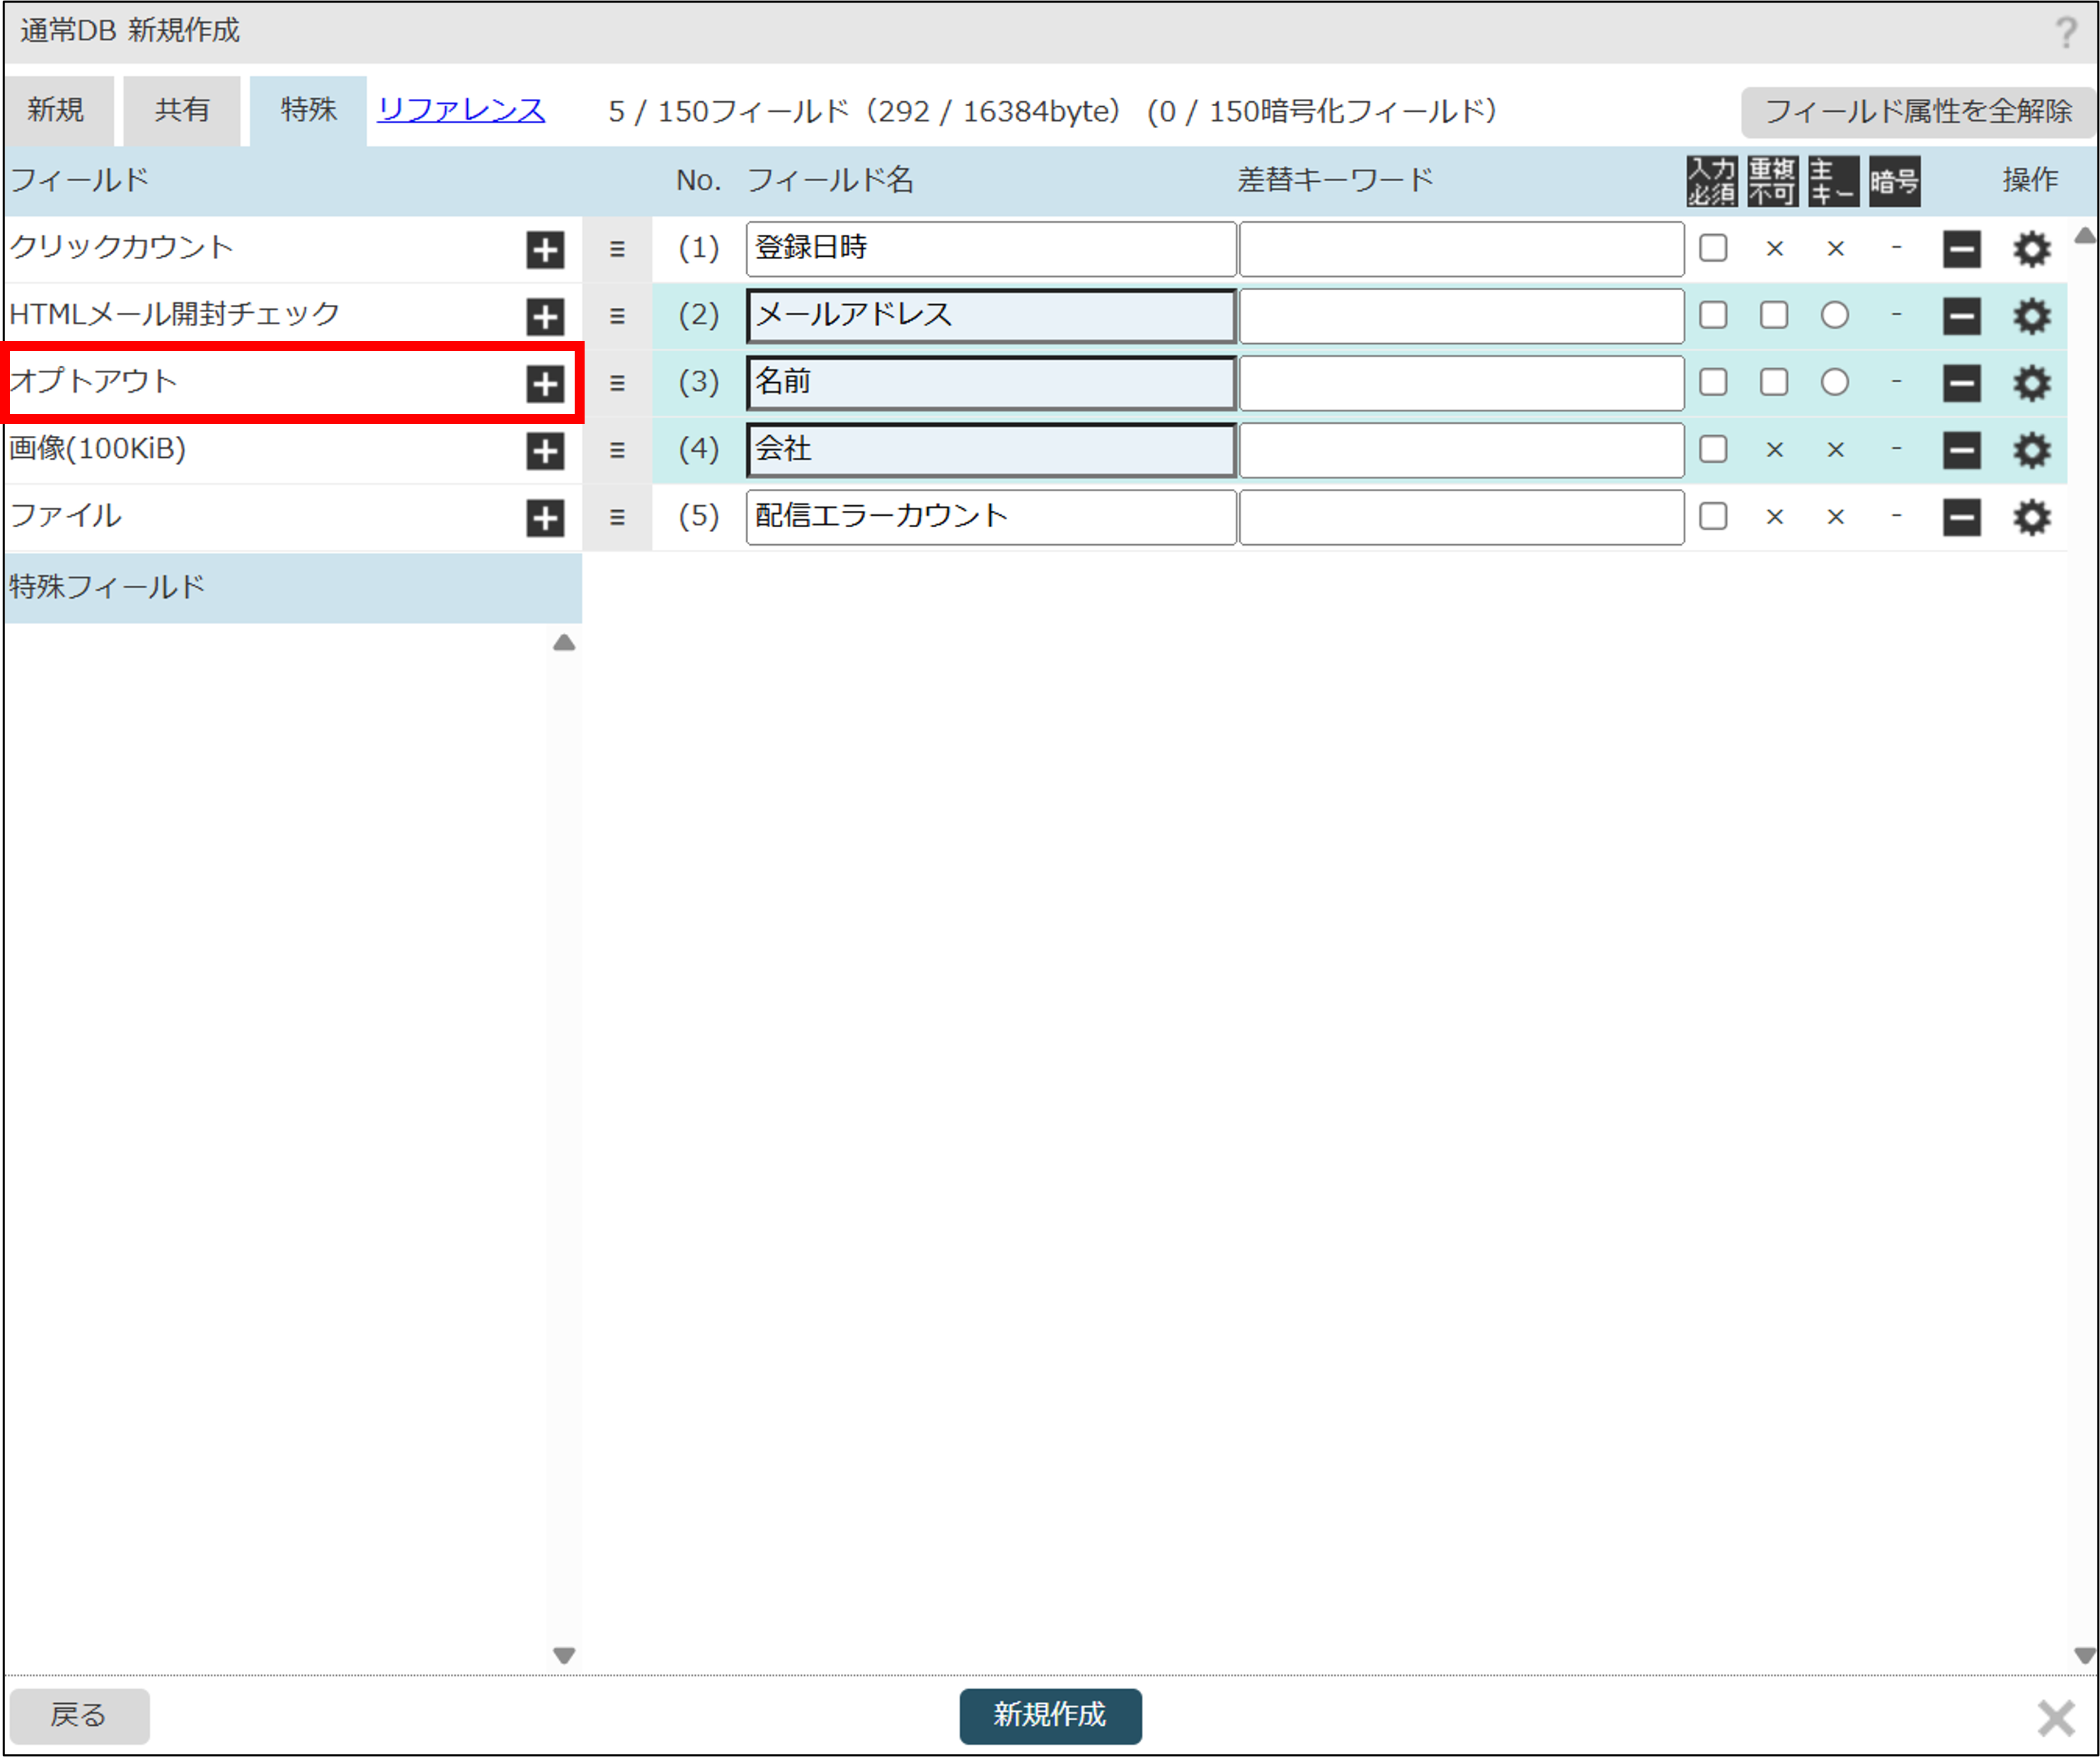Open the リファレンス link

coord(461,110)
